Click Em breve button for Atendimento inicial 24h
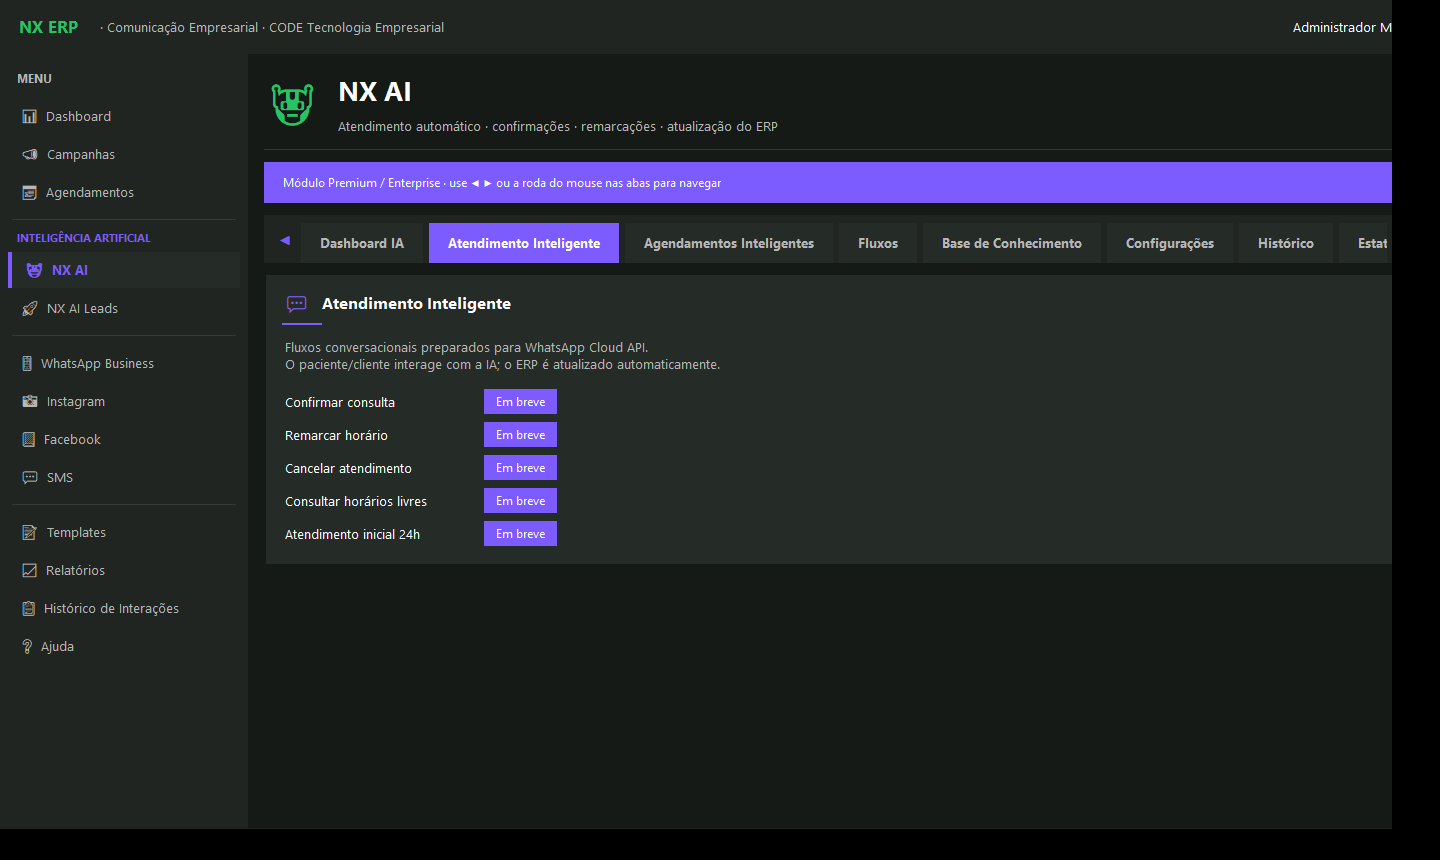This screenshot has height=860, width=1440. pyautogui.click(x=520, y=534)
